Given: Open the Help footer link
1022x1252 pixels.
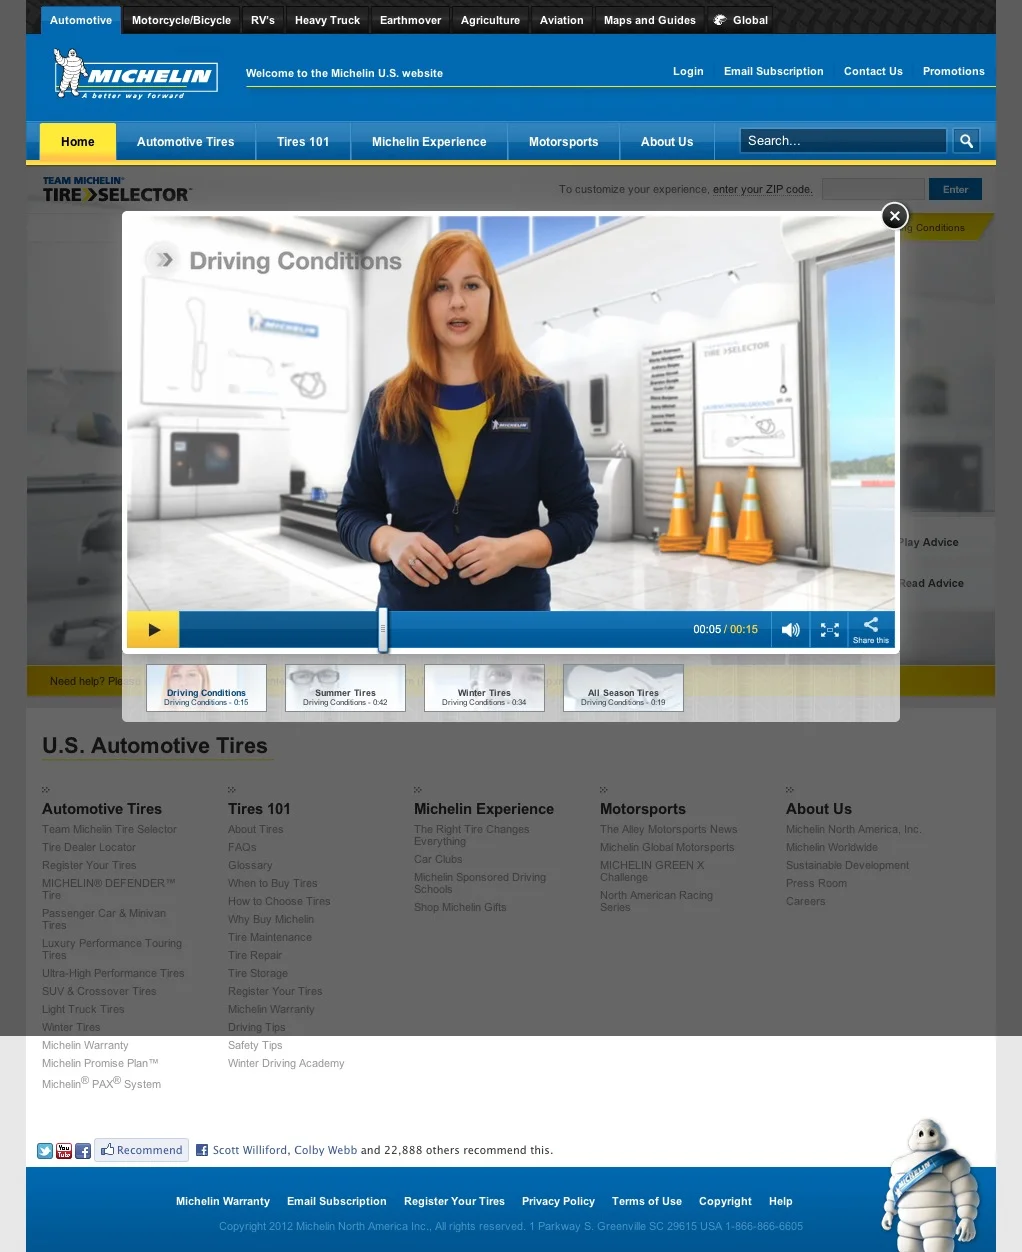Looking at the screenshot, I should click(781, 1201).
